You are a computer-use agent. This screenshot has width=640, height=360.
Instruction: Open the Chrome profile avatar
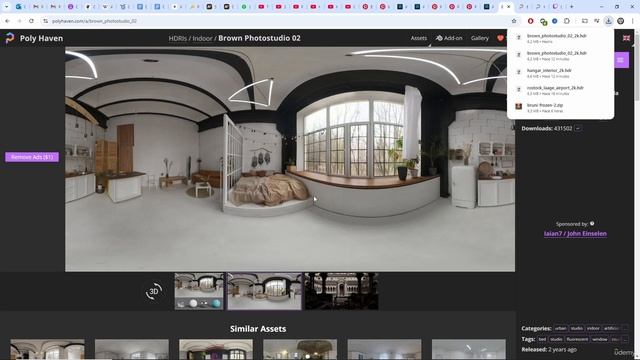click(x=620, y=21)
